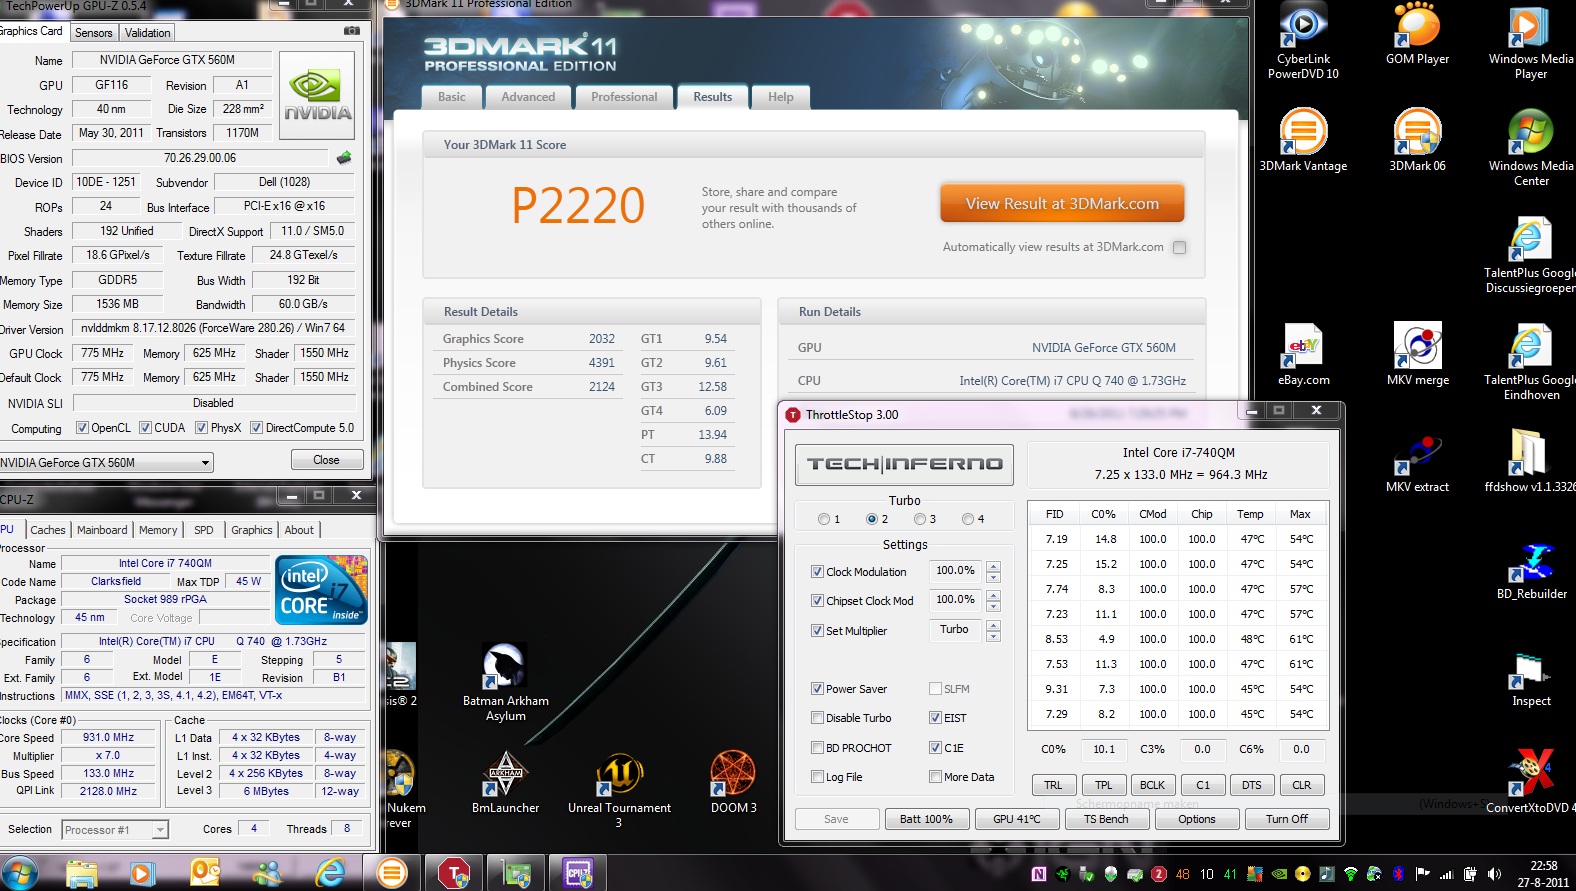The width and height of the screenshot is (1576, 891).
Task: Select the Inspect desktop icon
Action: click(x=1531, y=678)
